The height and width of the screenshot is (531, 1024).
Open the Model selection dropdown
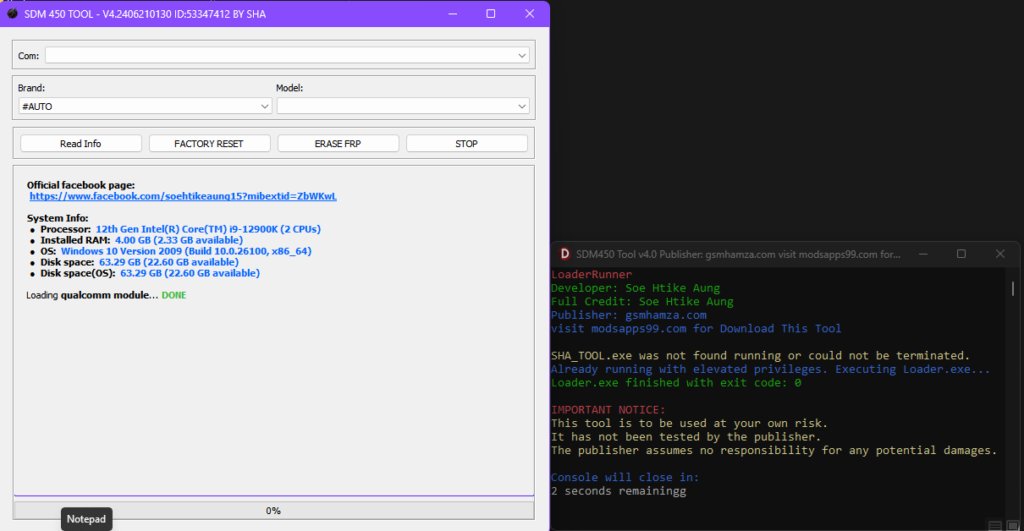(403, 105)
